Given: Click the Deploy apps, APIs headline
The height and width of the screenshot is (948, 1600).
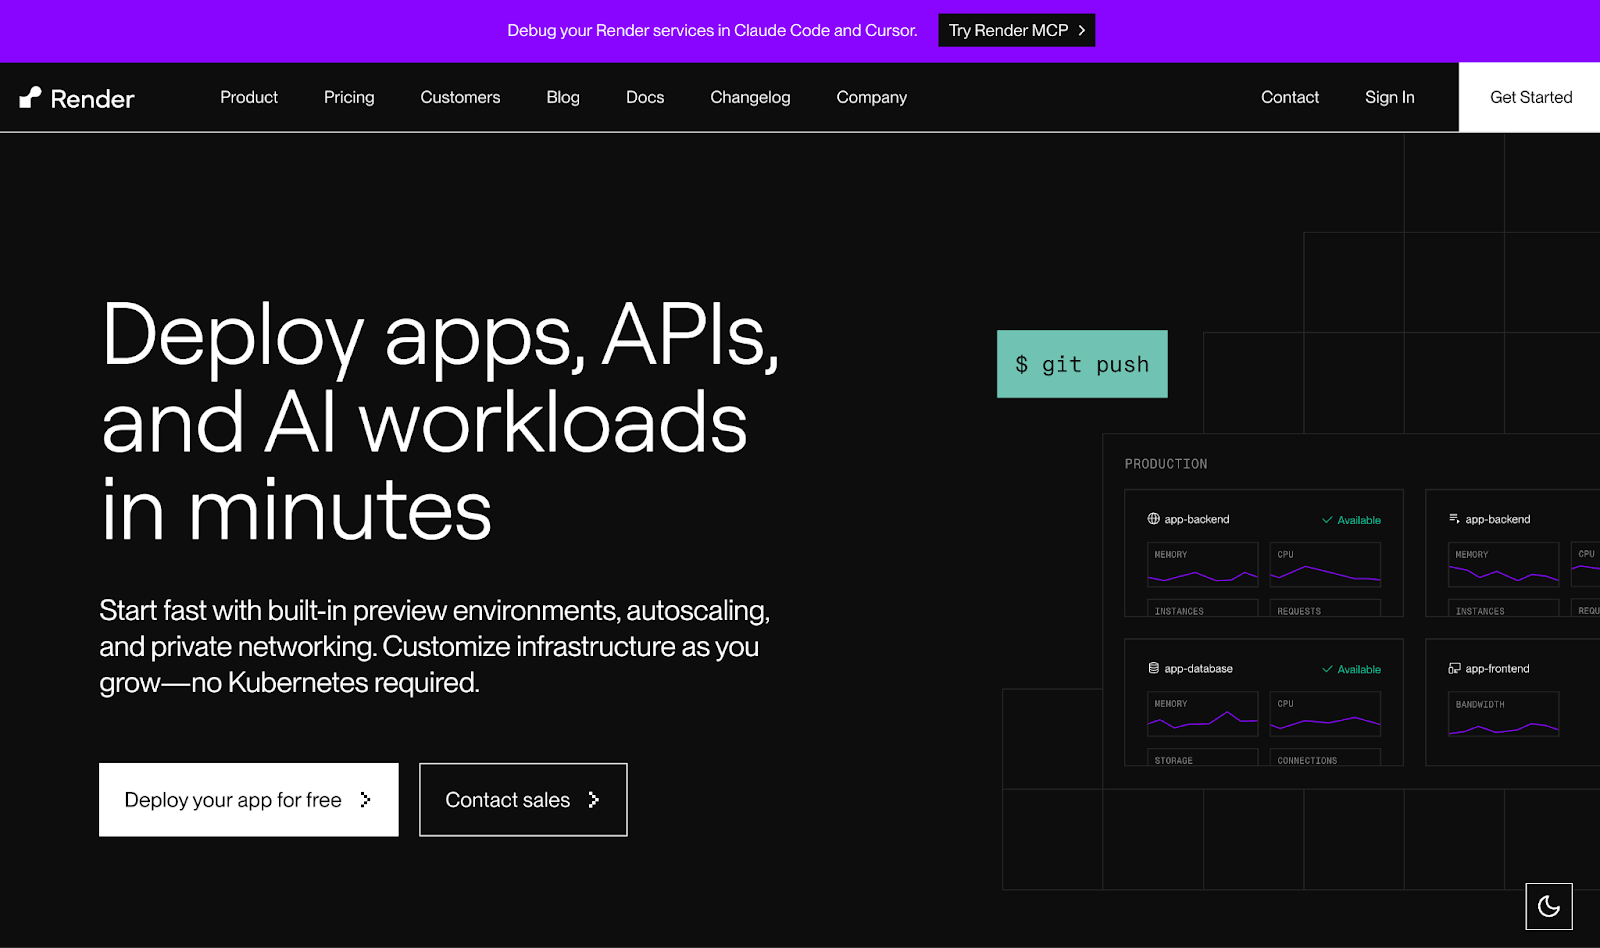Looking at the screenshot, I should (x=440, y=421).
